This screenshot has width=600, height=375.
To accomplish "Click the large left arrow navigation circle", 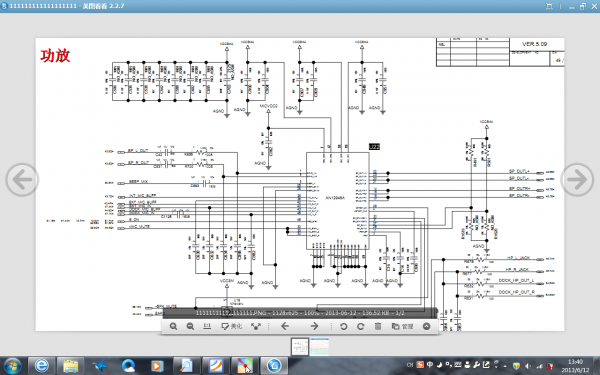I will (x=22, y=179).
